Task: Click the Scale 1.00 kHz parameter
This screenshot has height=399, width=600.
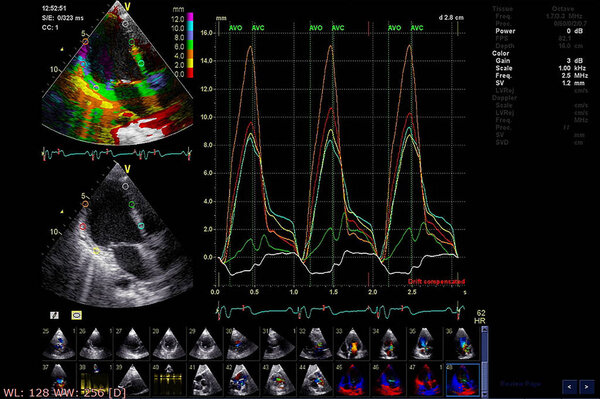Action: click(x=541, y=68)
